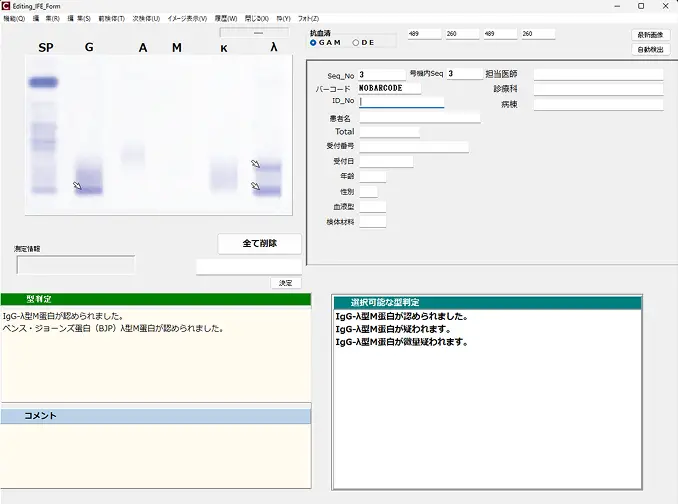Click the Total input field

tap(389, 132)
